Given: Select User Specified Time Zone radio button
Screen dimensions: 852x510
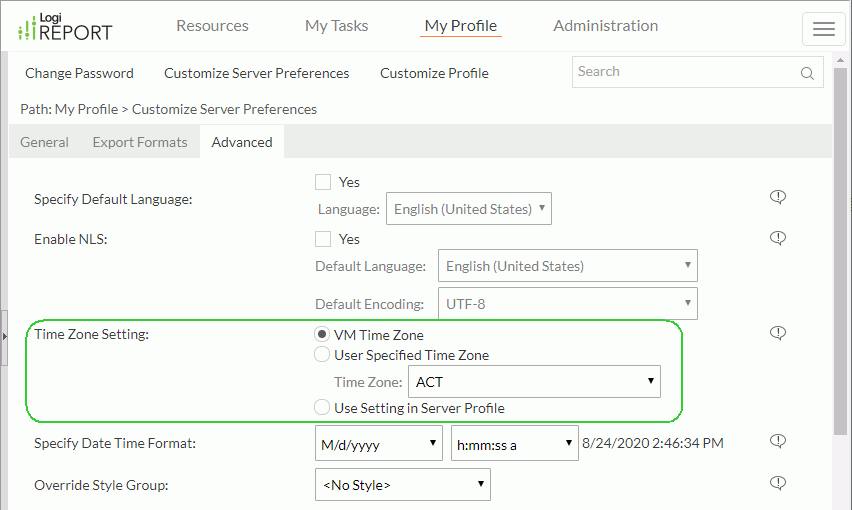Looking at the screenshot, I should tap(322, 355).
